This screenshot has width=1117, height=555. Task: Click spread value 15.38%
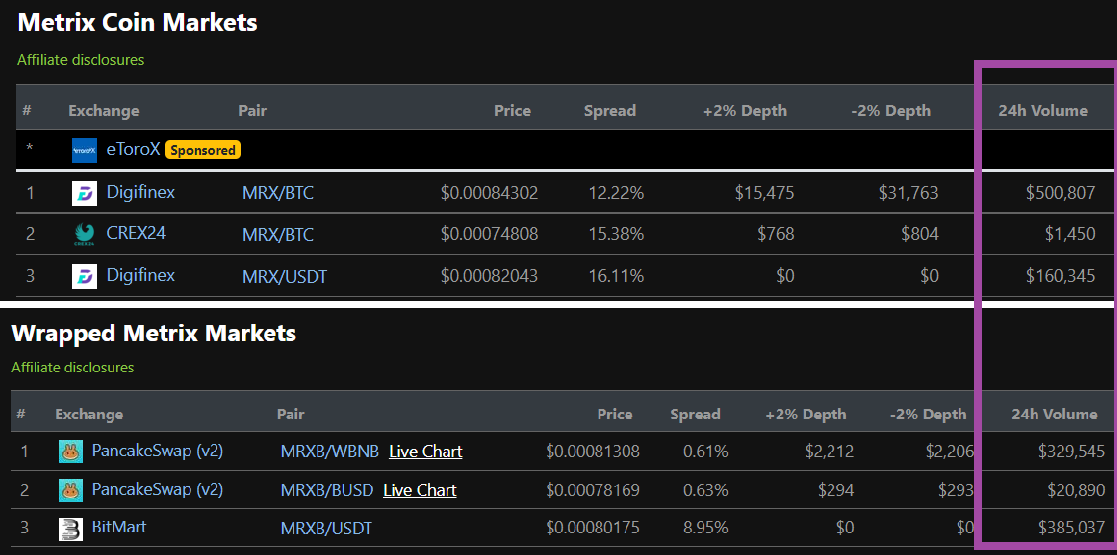pyautogui.click(x=616, y=234)
